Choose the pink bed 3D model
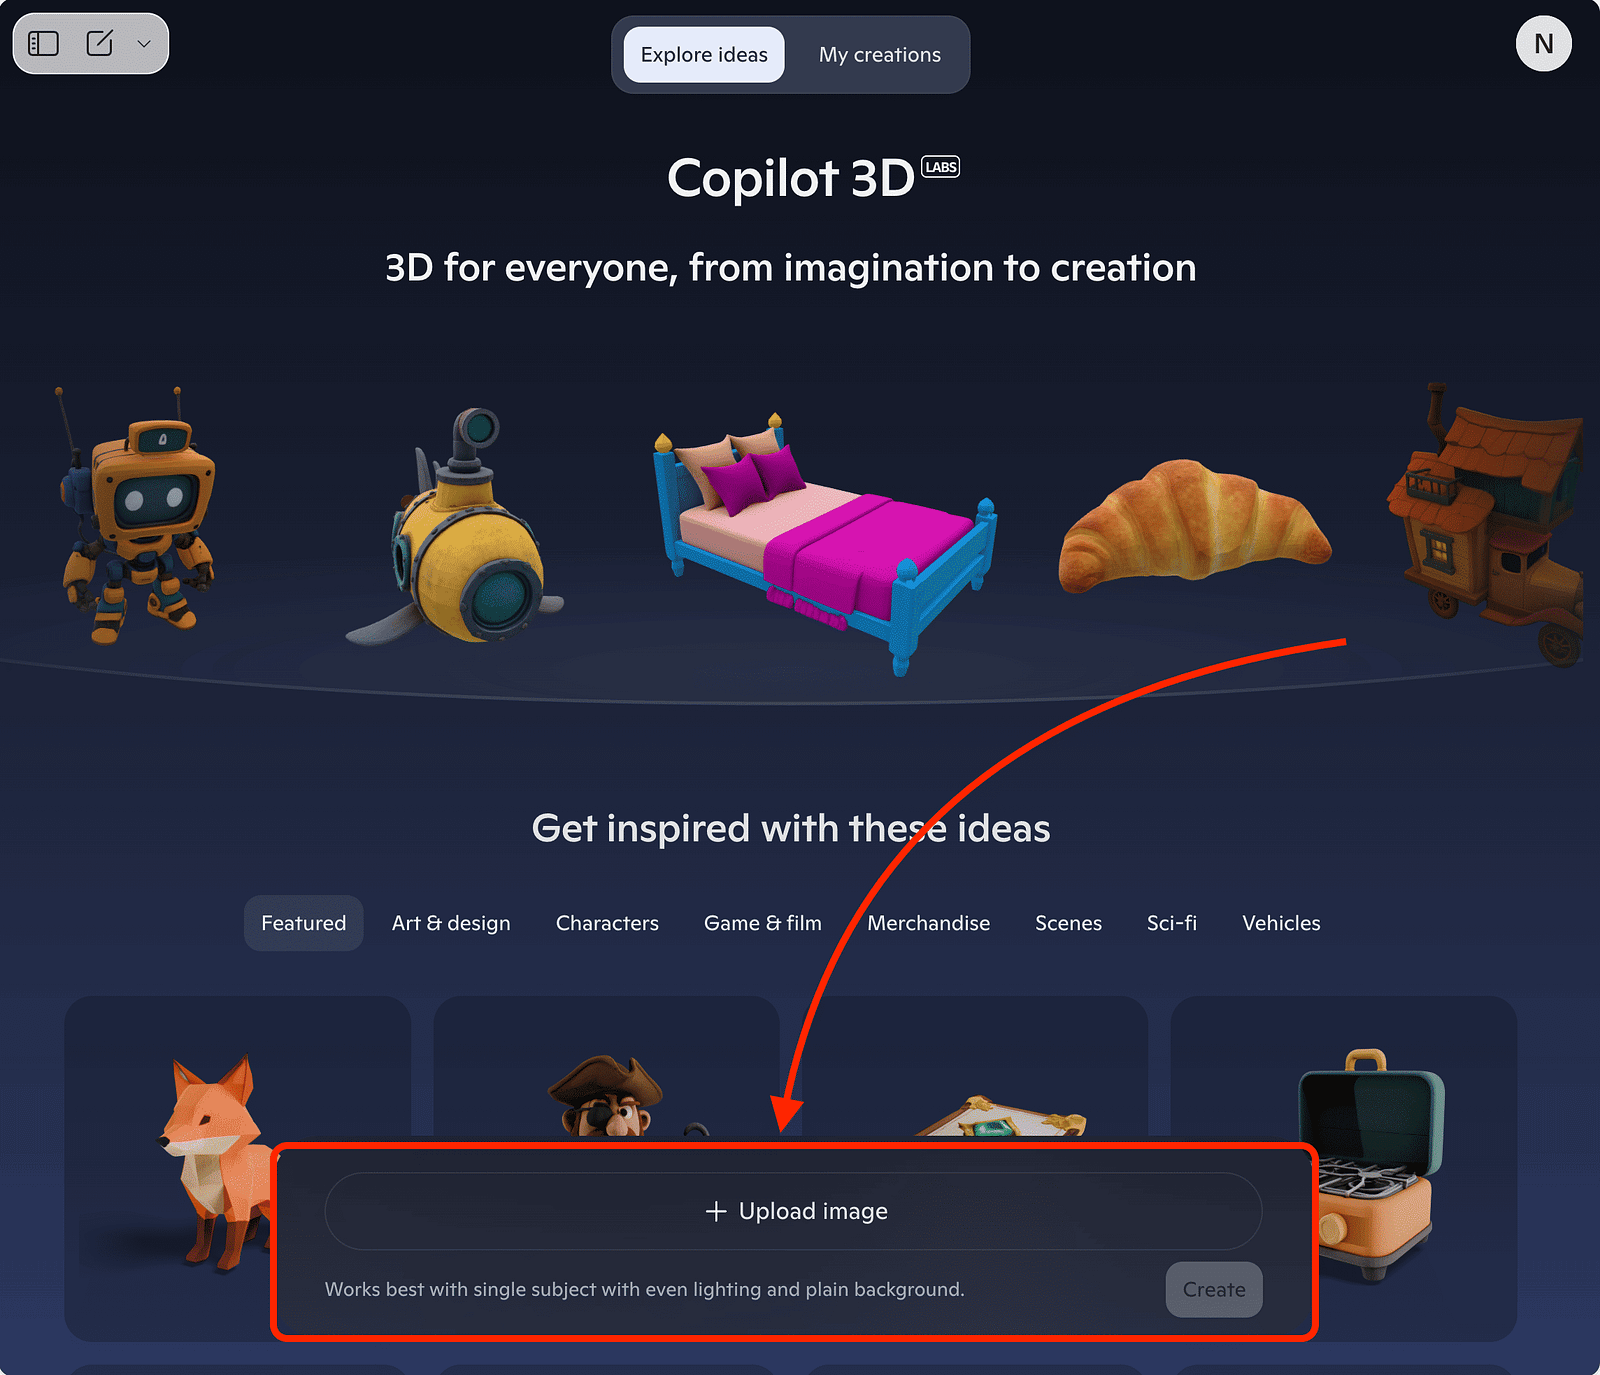The height and width of the screenshot is (1375, 1600). pos(825,541)
